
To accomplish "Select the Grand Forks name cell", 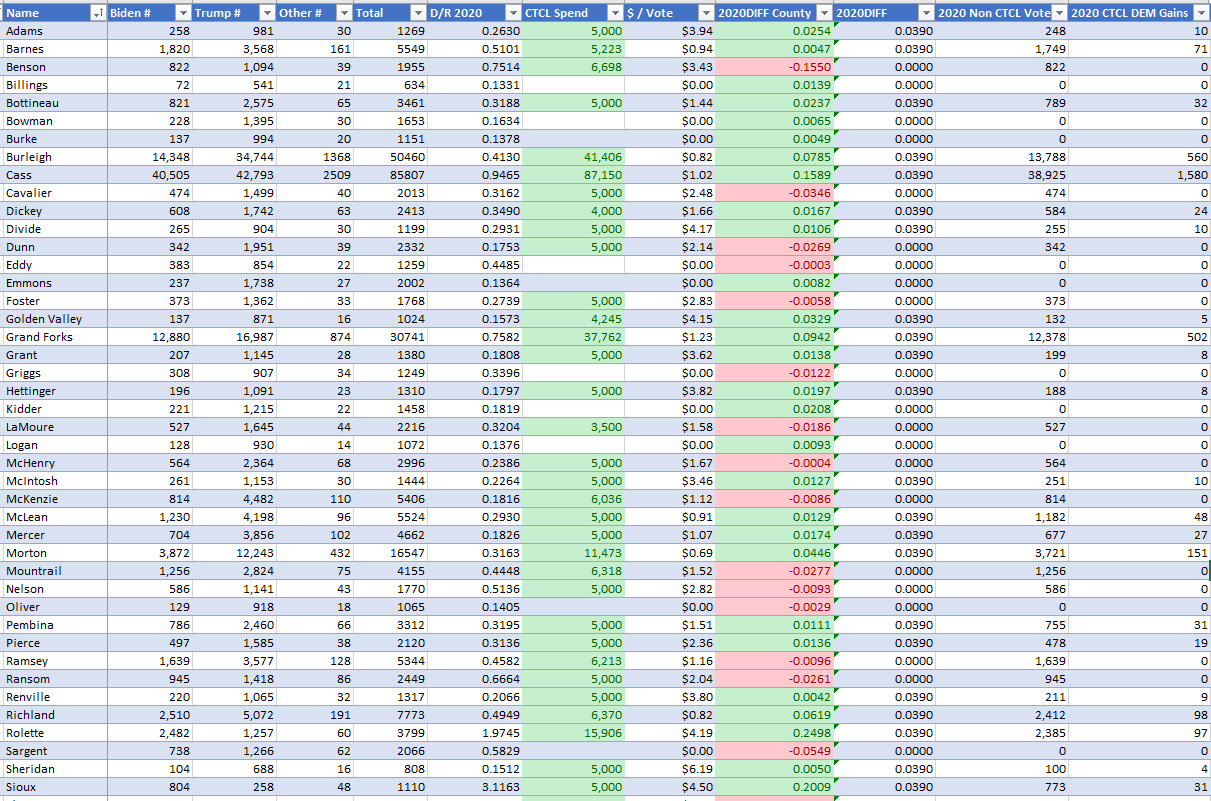I will click(54, 337).
